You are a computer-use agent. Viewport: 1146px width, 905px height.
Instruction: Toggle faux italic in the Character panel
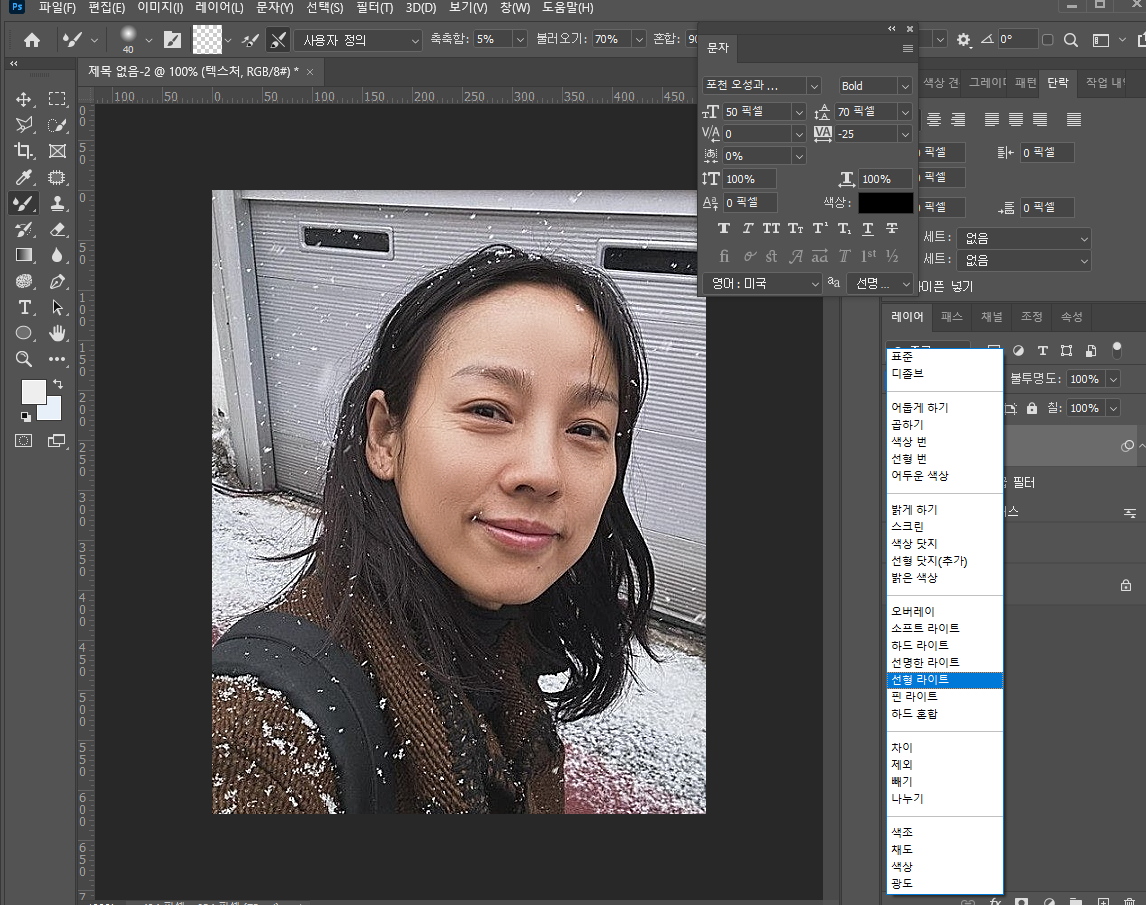(x=746, y=228)
